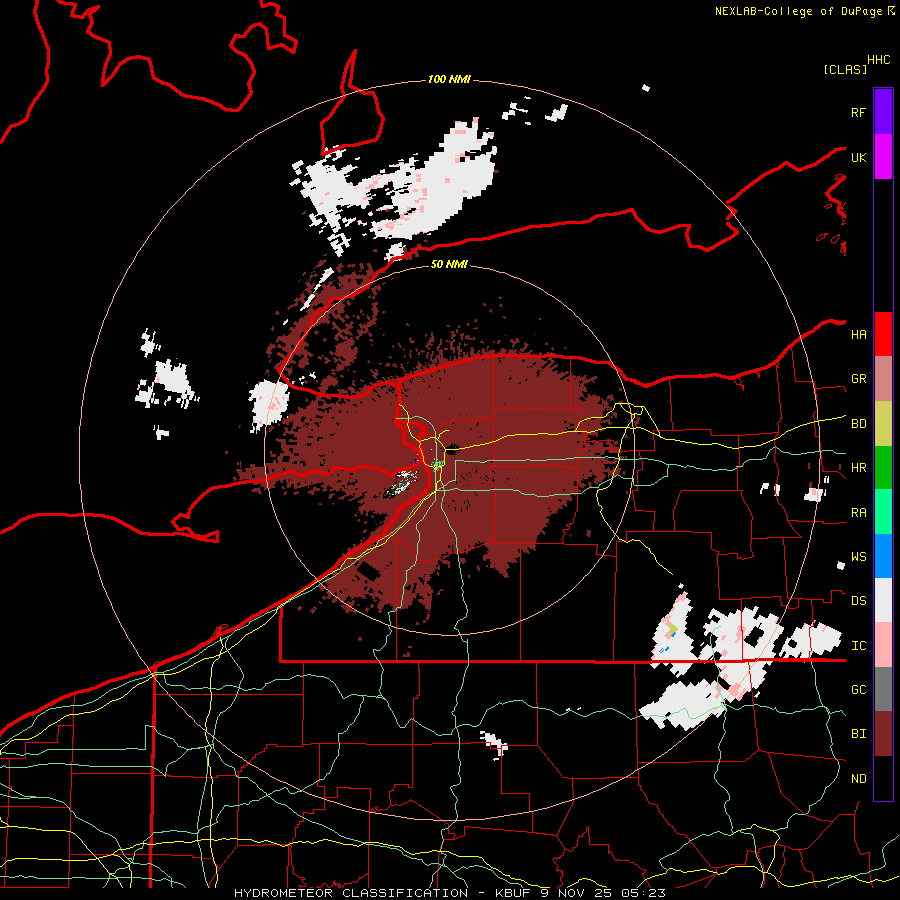Click the 9 NOV 25 date text
Screen dimensions: 900x900
tap(577, 893)
